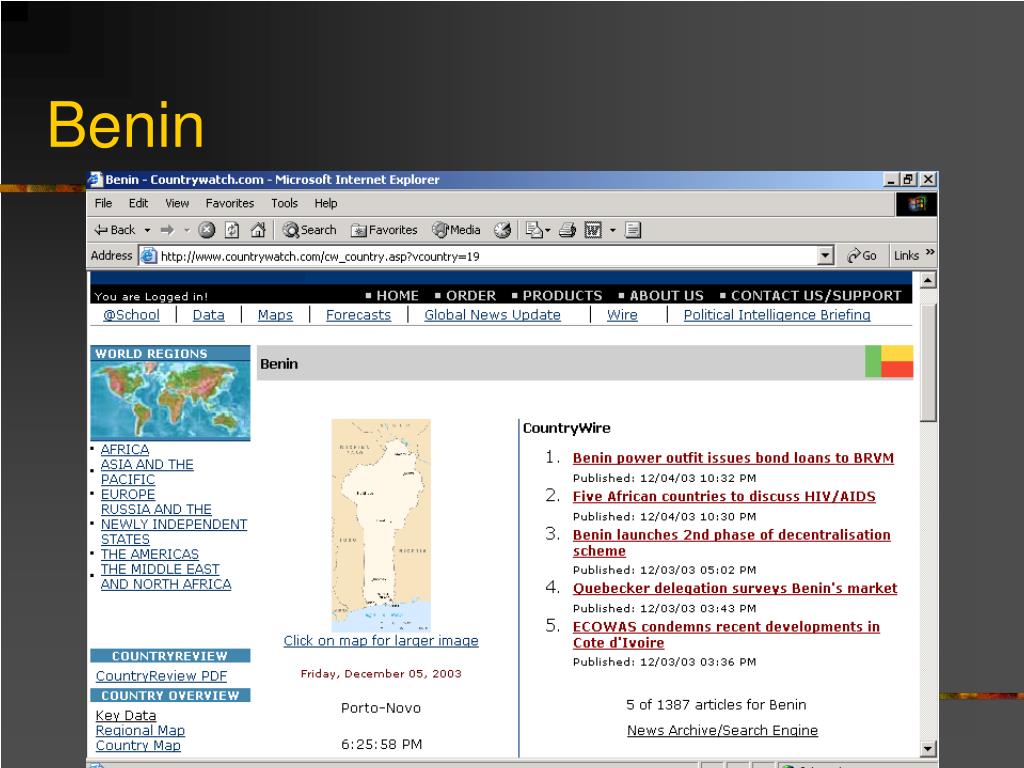Select the AFRICA region link
The image size is (1024, 768).
tap(125, 449)
